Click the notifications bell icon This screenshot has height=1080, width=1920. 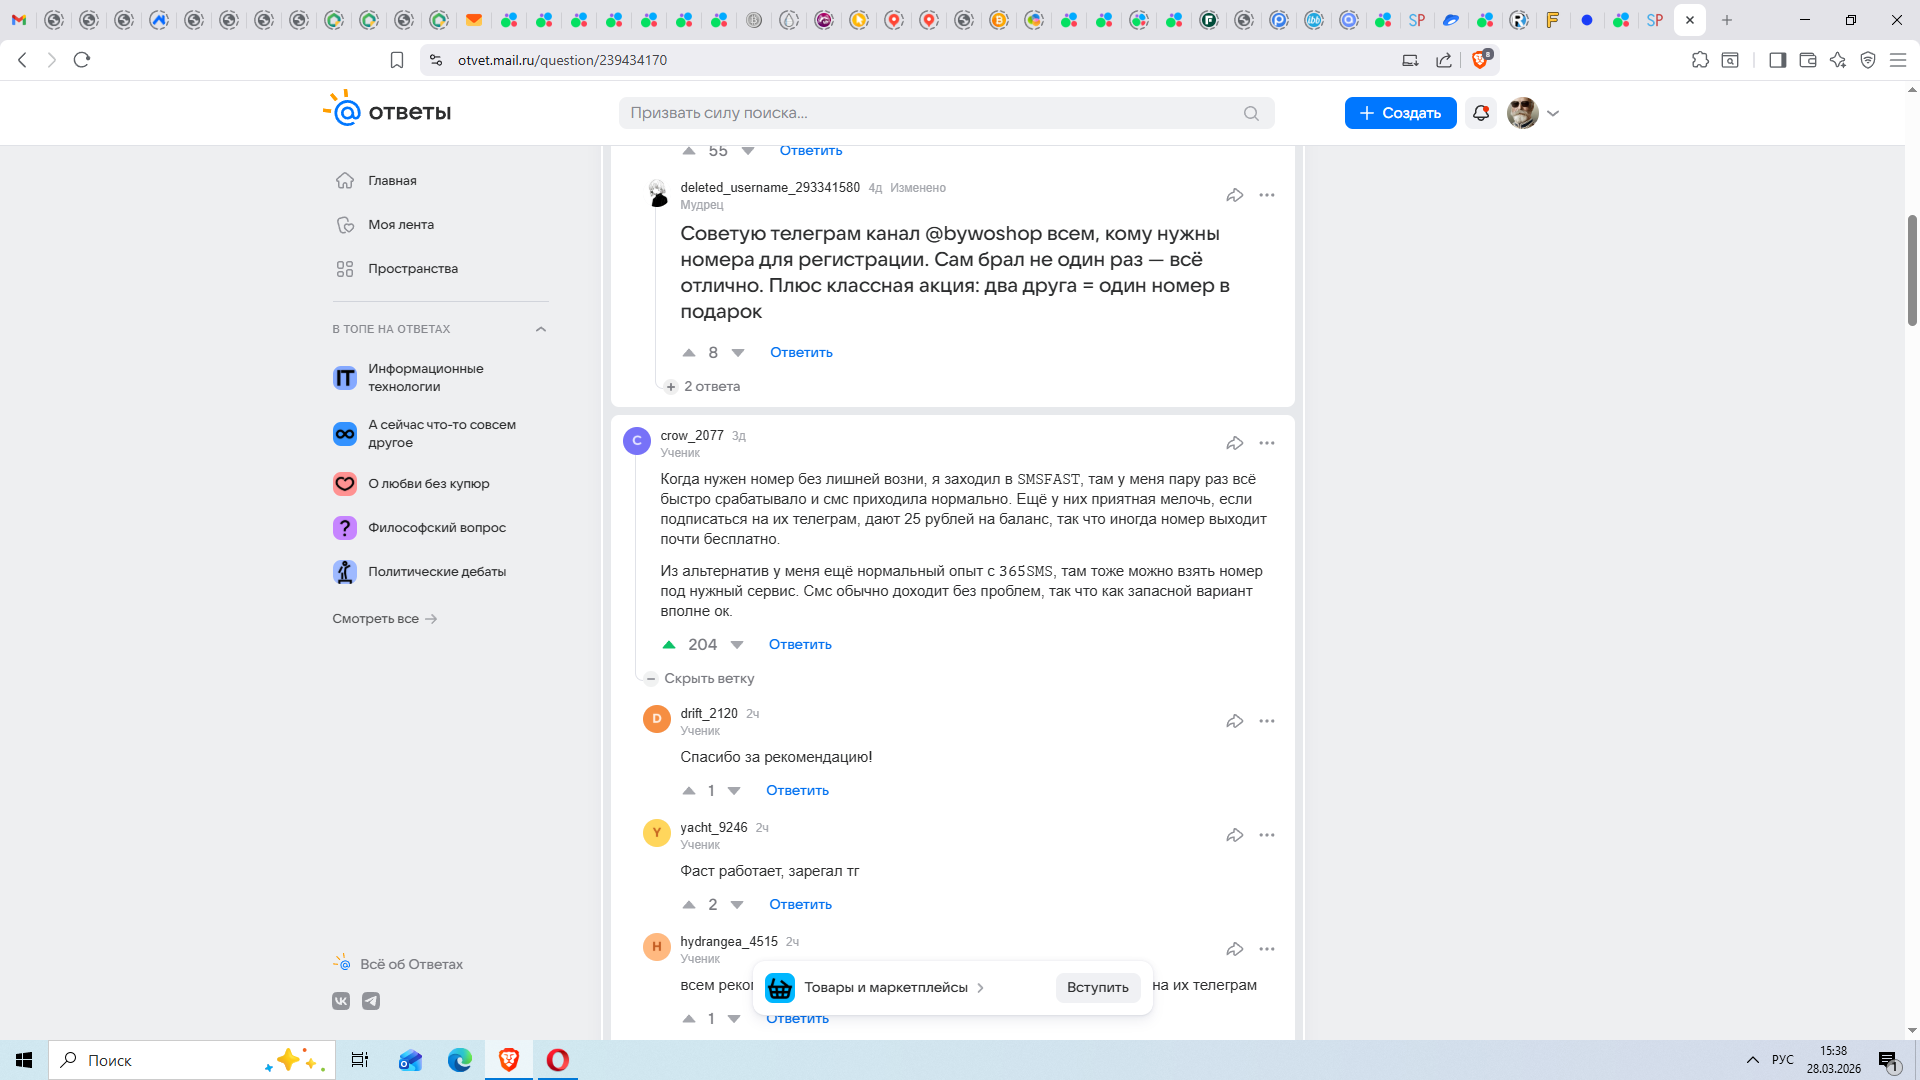click(1481, 113)
